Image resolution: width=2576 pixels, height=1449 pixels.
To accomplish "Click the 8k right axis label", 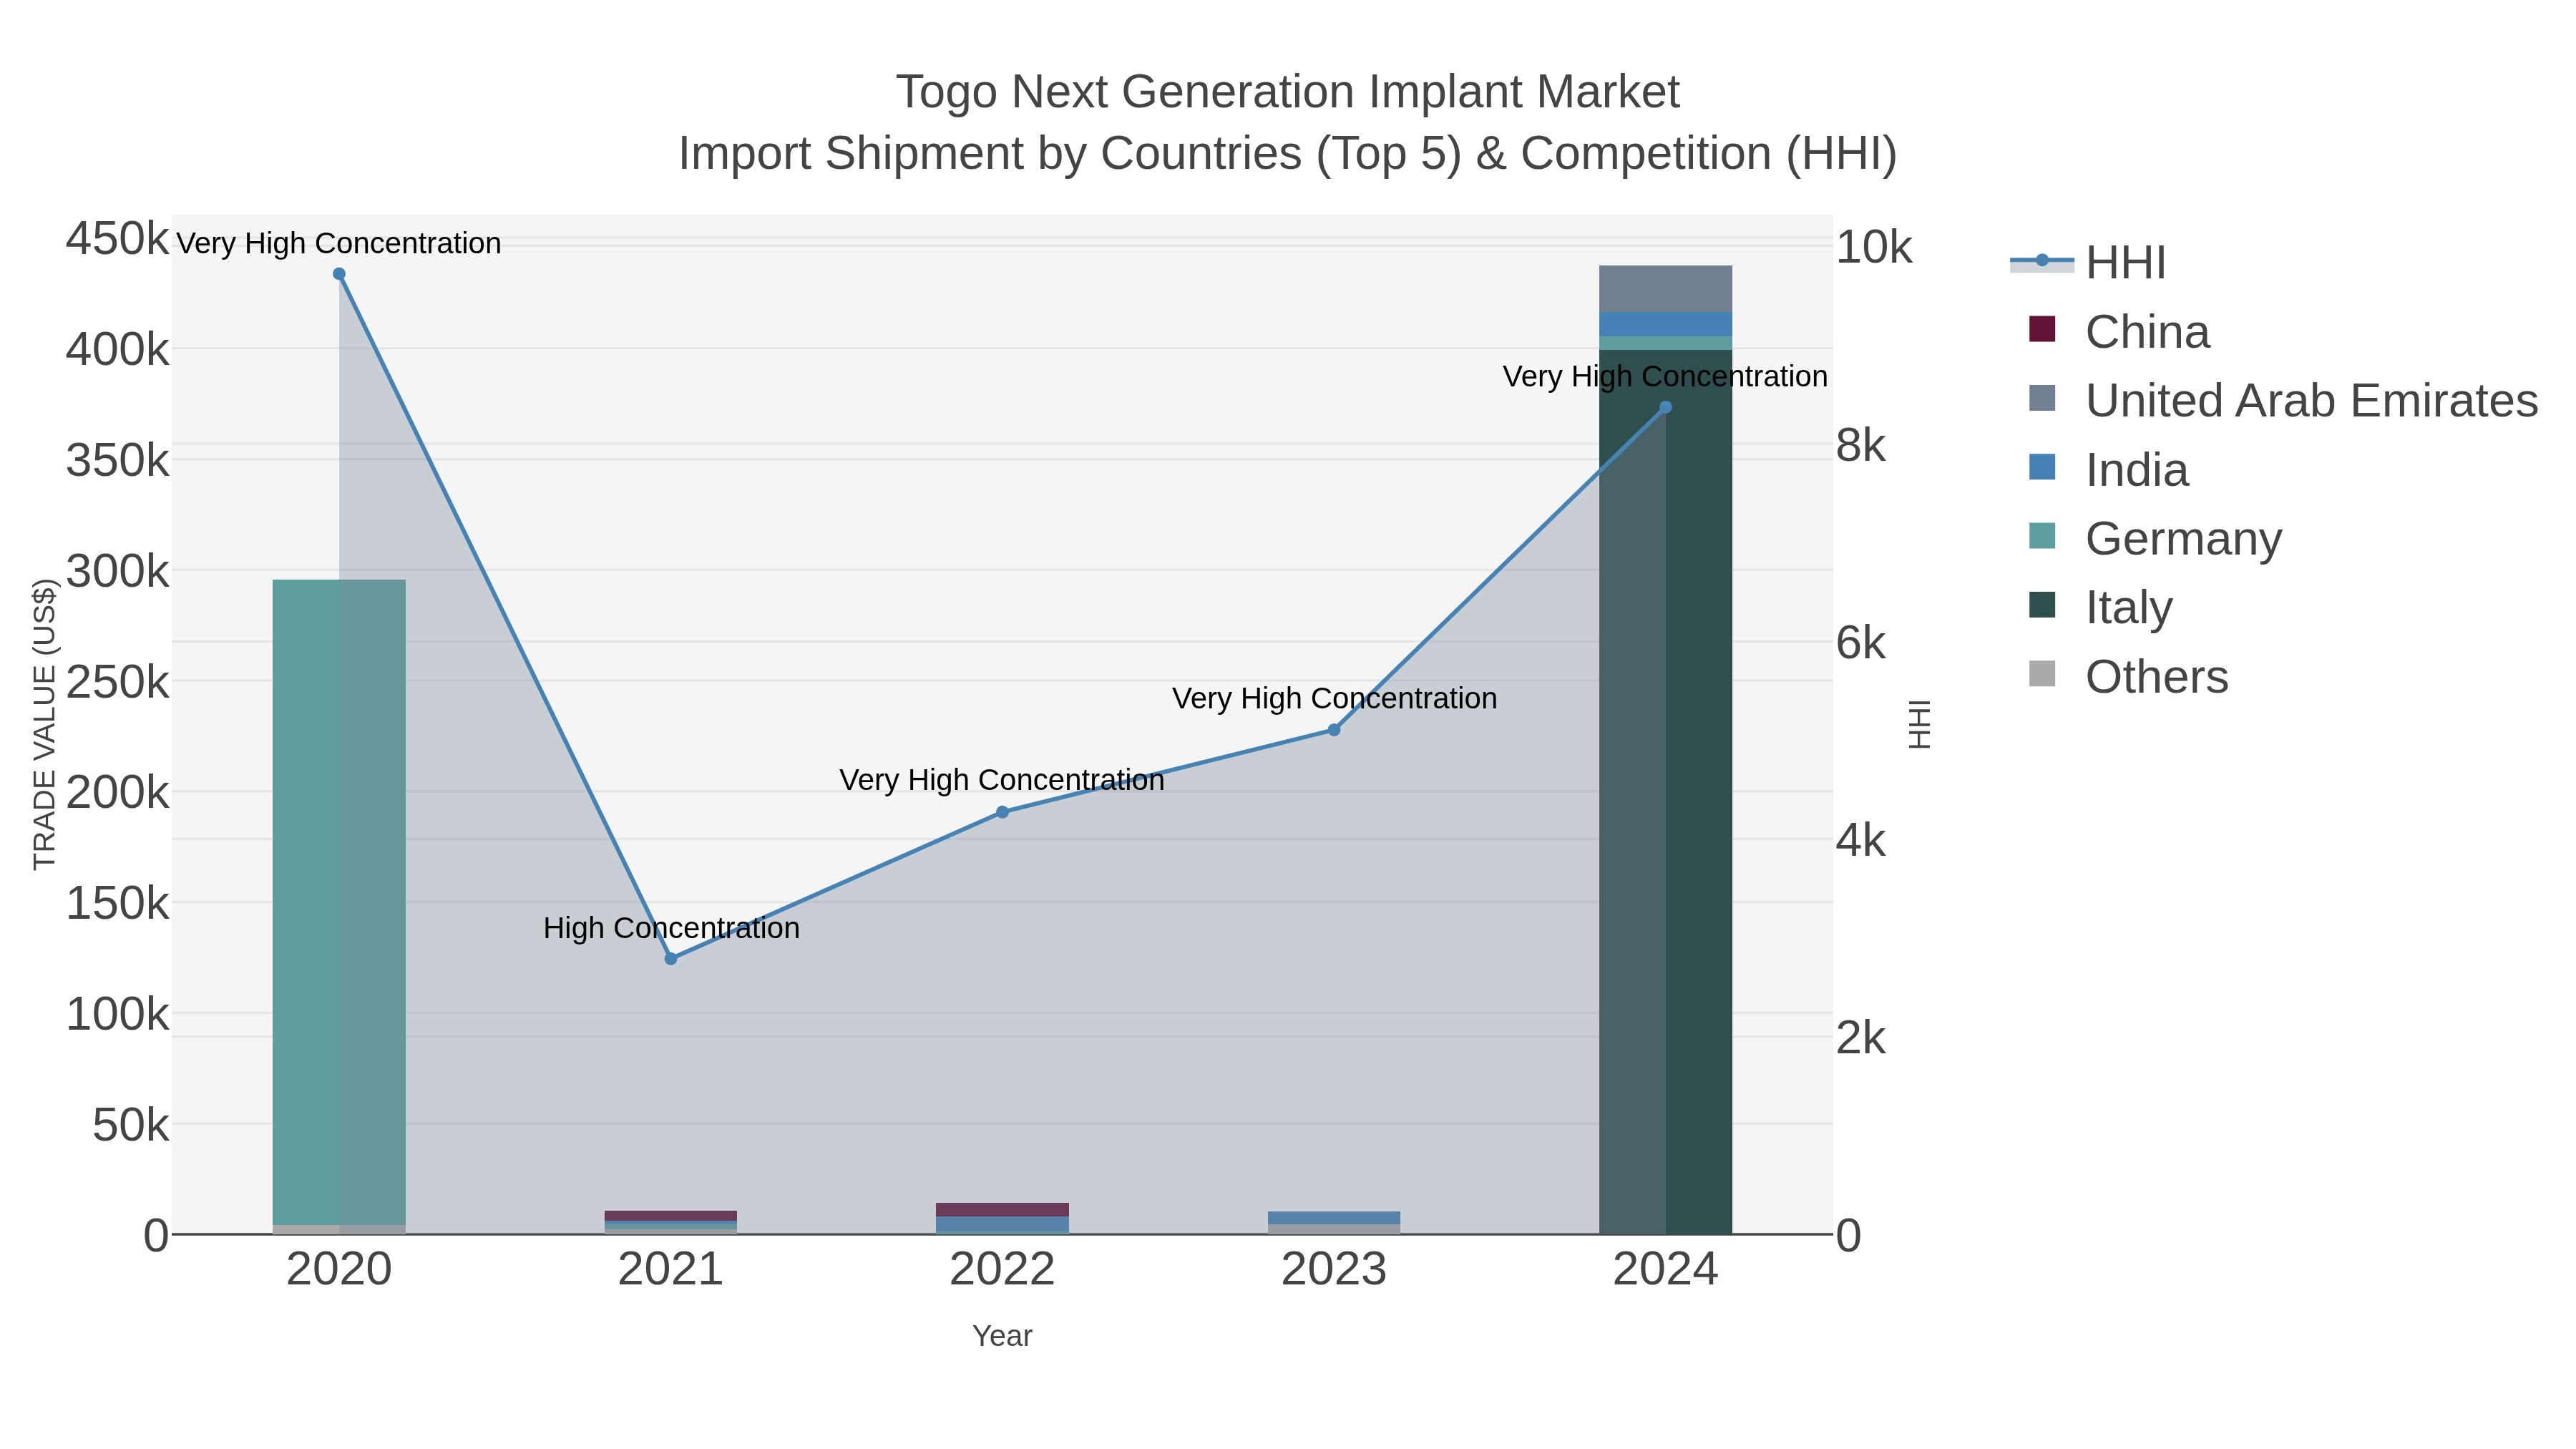I will 1860,445.
